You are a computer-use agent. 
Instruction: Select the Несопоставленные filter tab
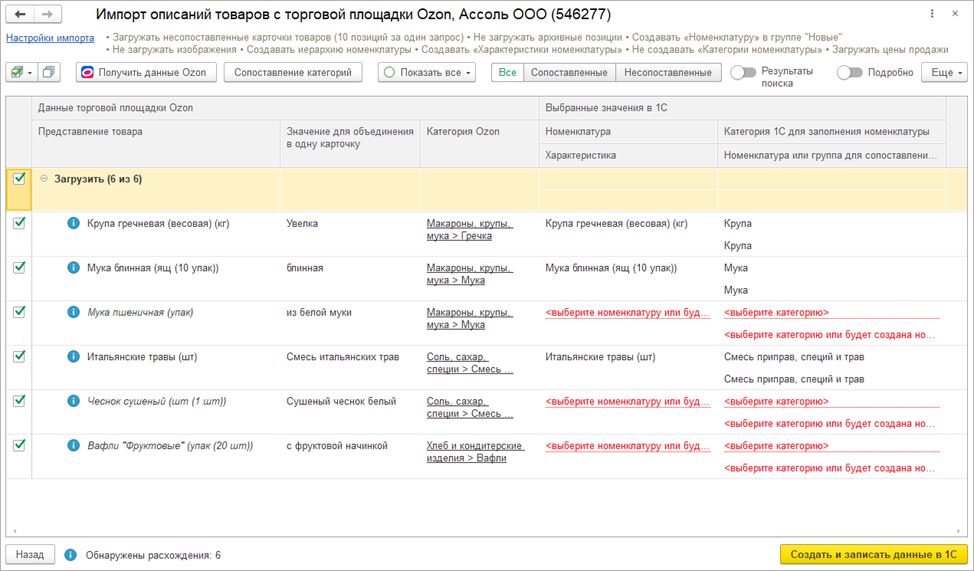668,73
